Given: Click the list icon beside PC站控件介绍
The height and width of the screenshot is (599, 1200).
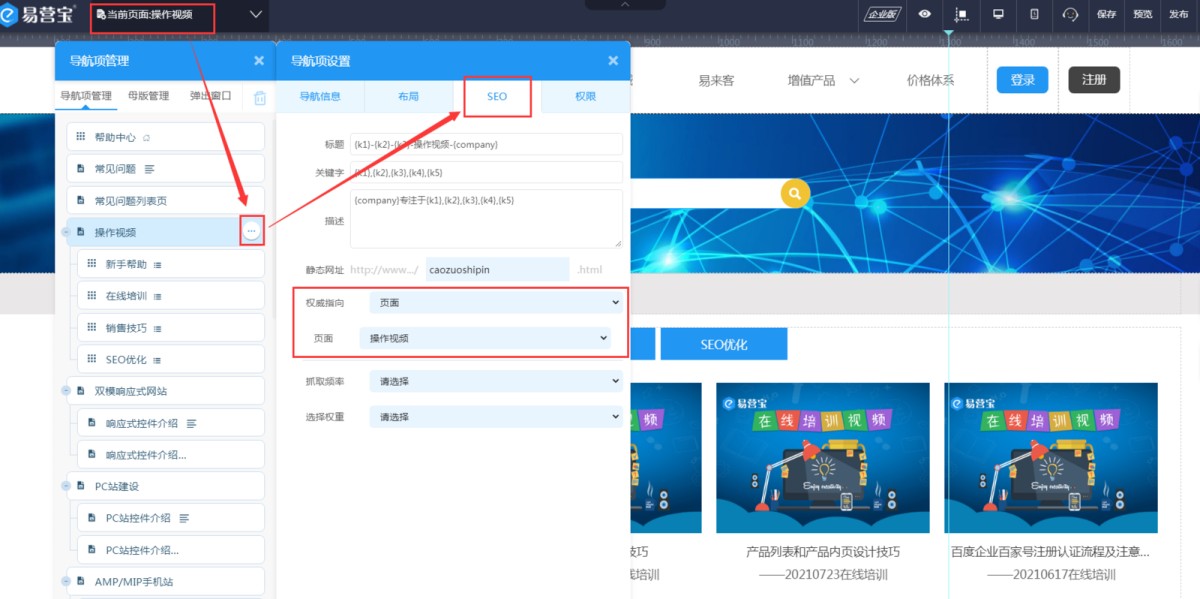Looking at the screenshot, I should pyautogui.click(x=184, y=518).
